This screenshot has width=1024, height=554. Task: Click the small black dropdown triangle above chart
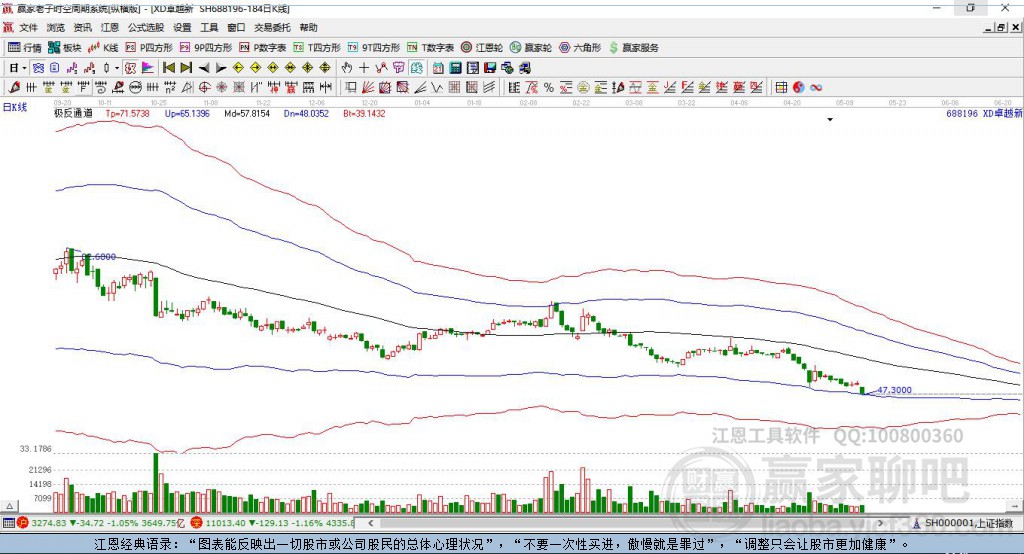(x=830, y=120)
